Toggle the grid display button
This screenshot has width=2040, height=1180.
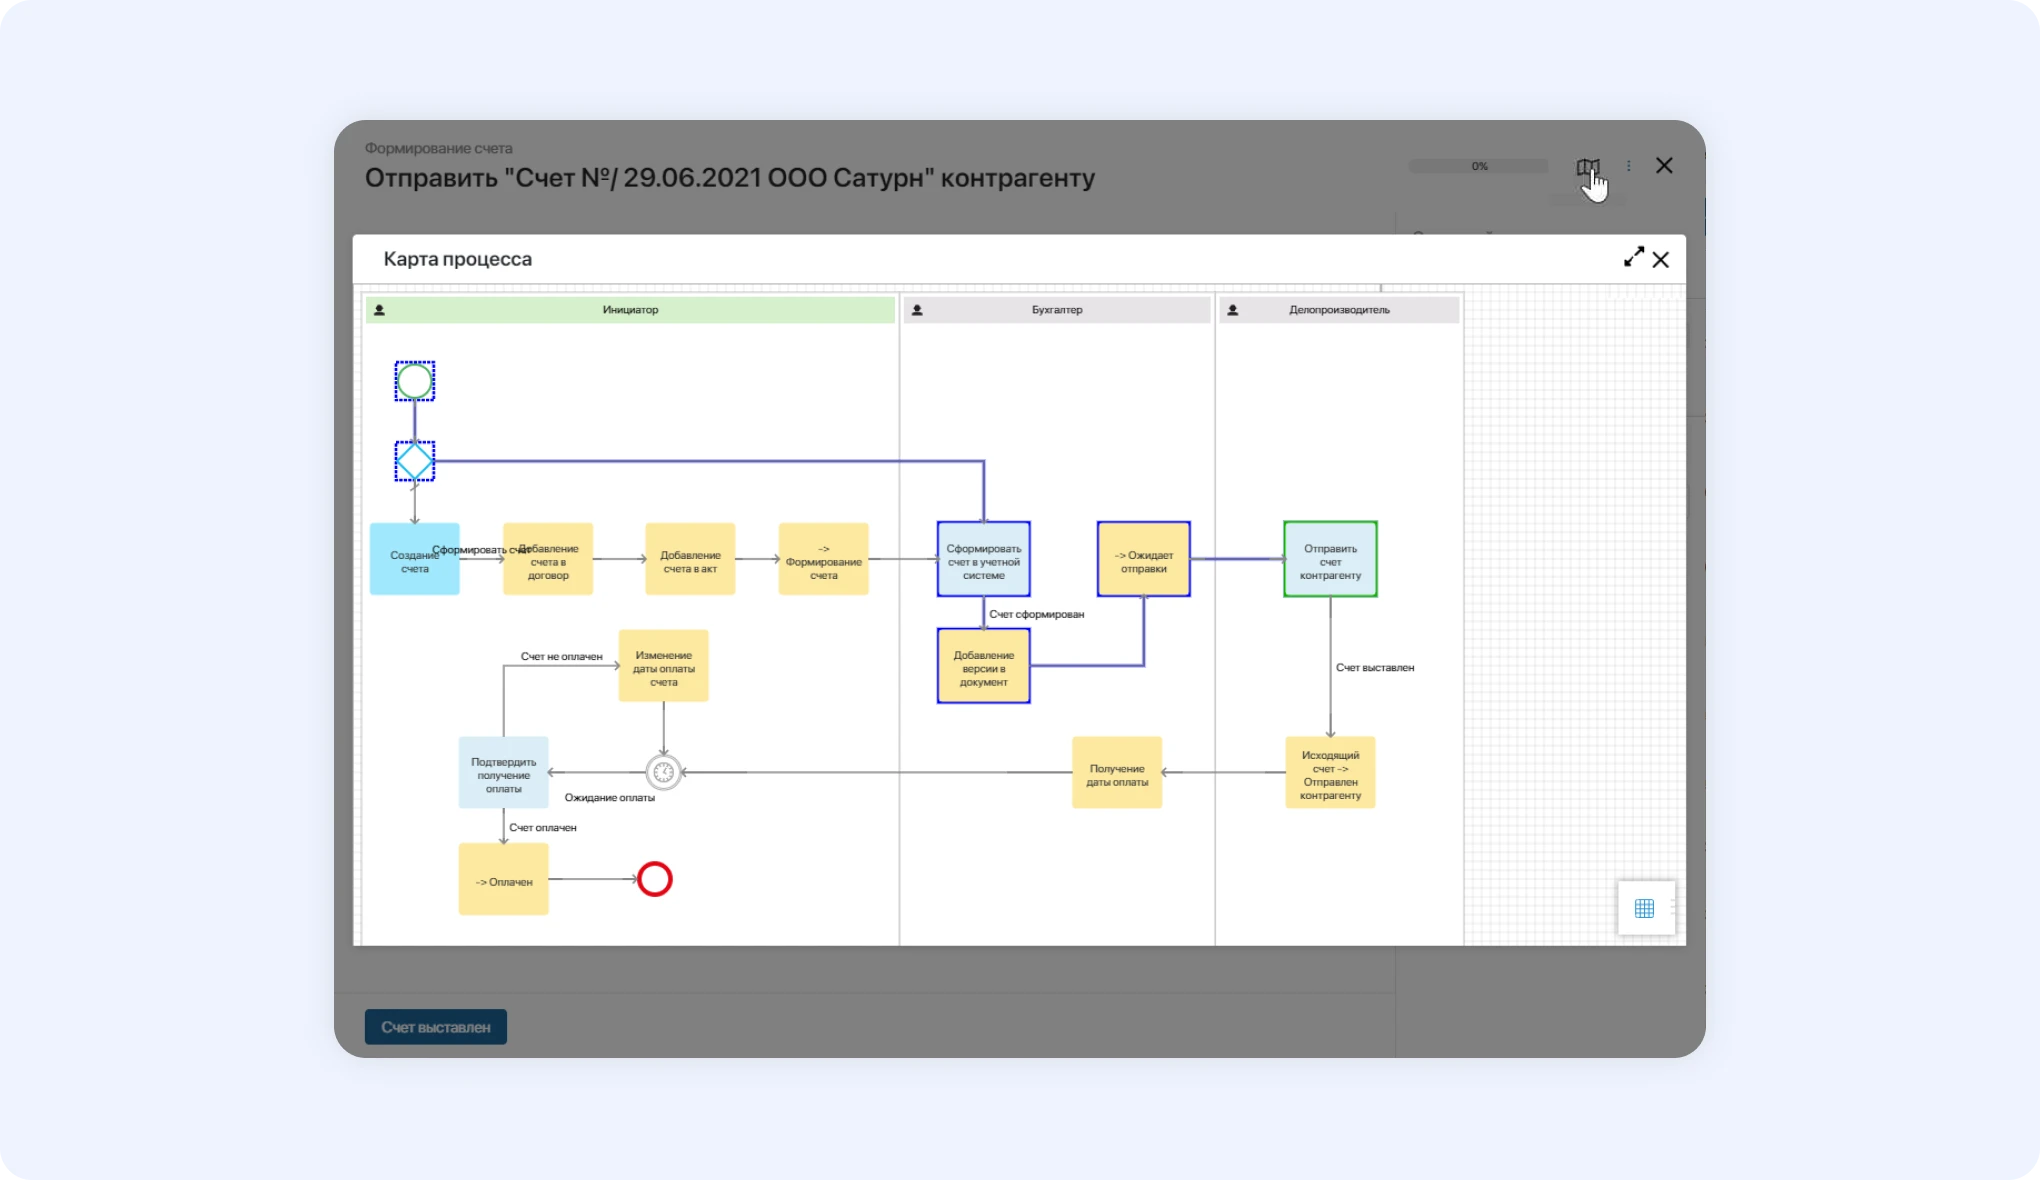tap(1644, 908)
